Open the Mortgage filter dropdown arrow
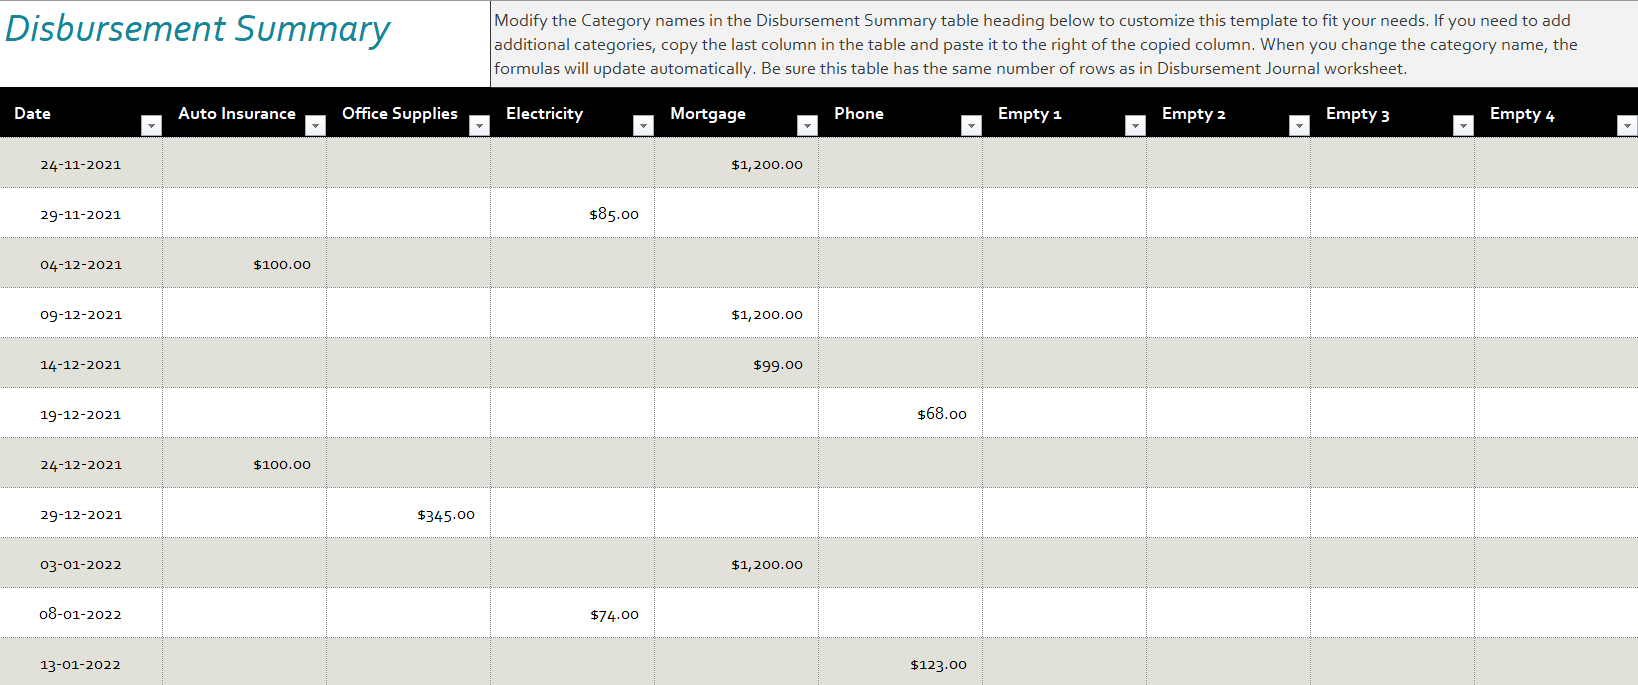Viewport: 1638px width, 685px height. (807, 125)
